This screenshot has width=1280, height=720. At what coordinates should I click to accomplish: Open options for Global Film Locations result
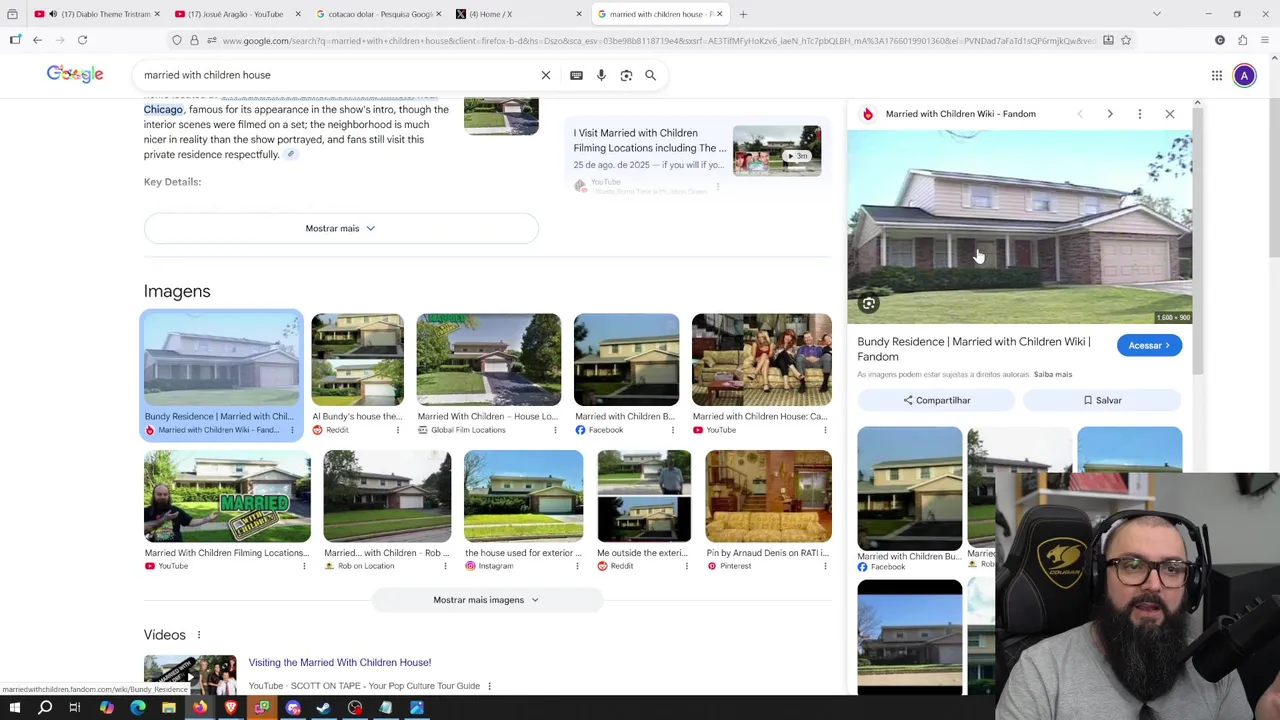click(x=555, y=430)
